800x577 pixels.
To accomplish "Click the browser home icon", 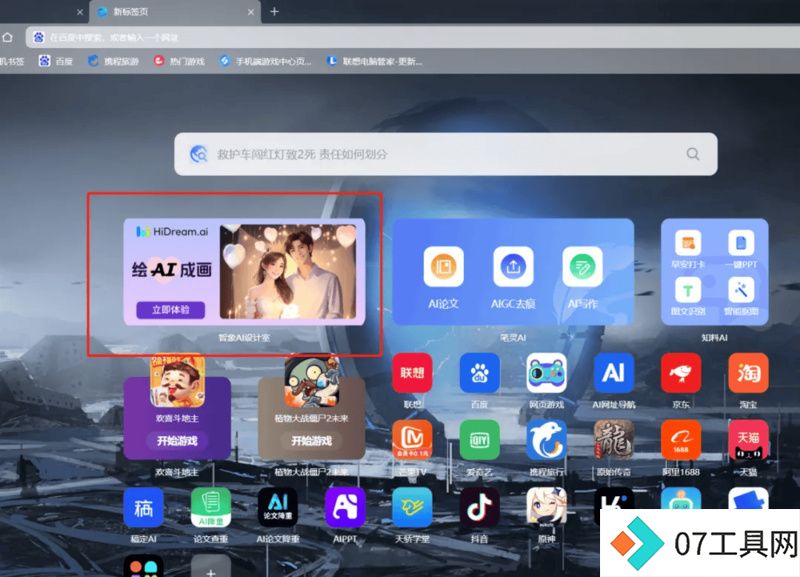I will pos(8,37).
